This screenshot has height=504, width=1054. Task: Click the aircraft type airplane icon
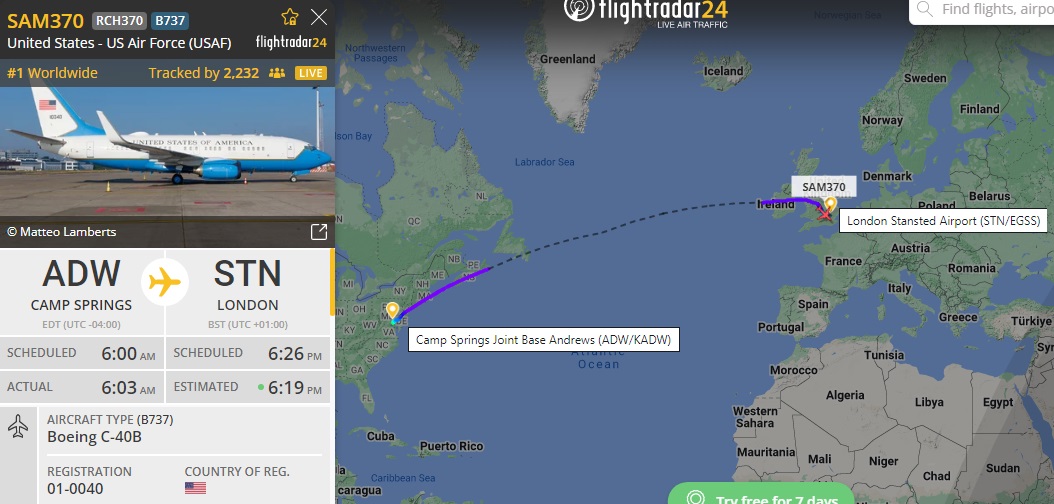click(18, 426)
